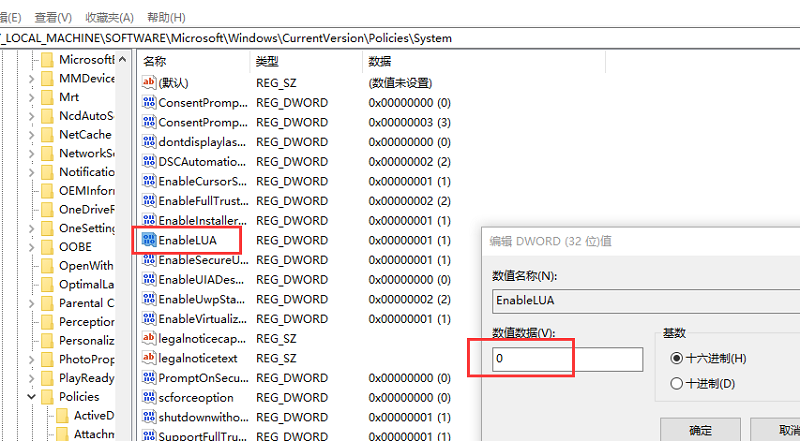Select the Personaliz tree folder

point(87,340)
